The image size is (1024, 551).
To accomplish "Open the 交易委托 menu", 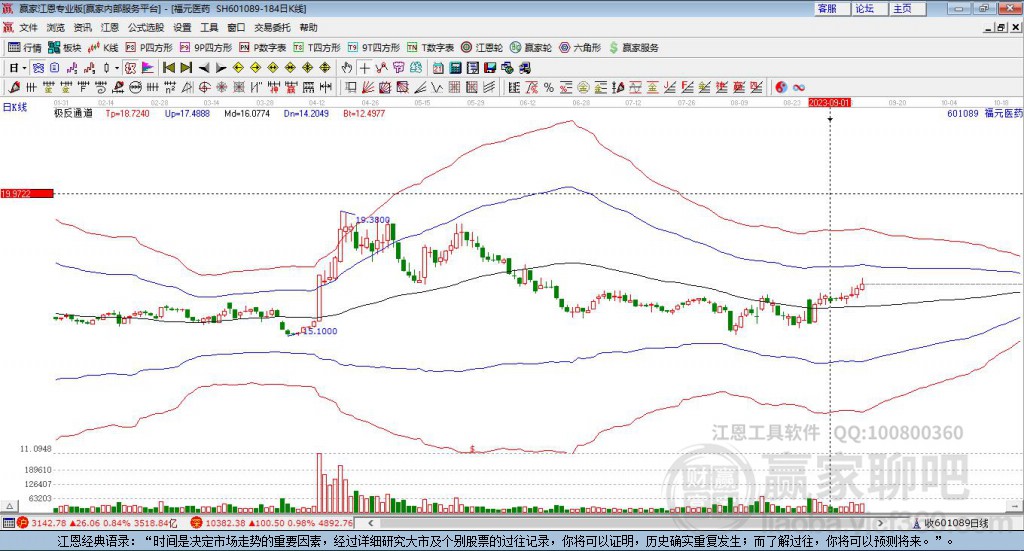I will [272, 27].
